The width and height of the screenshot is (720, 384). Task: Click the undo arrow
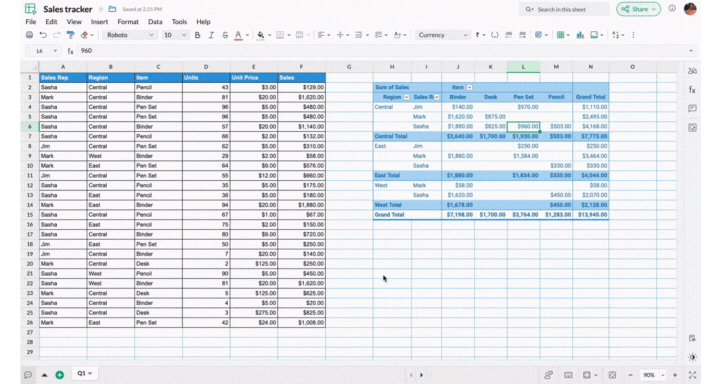pyautogui.click(x=43, y=35)
